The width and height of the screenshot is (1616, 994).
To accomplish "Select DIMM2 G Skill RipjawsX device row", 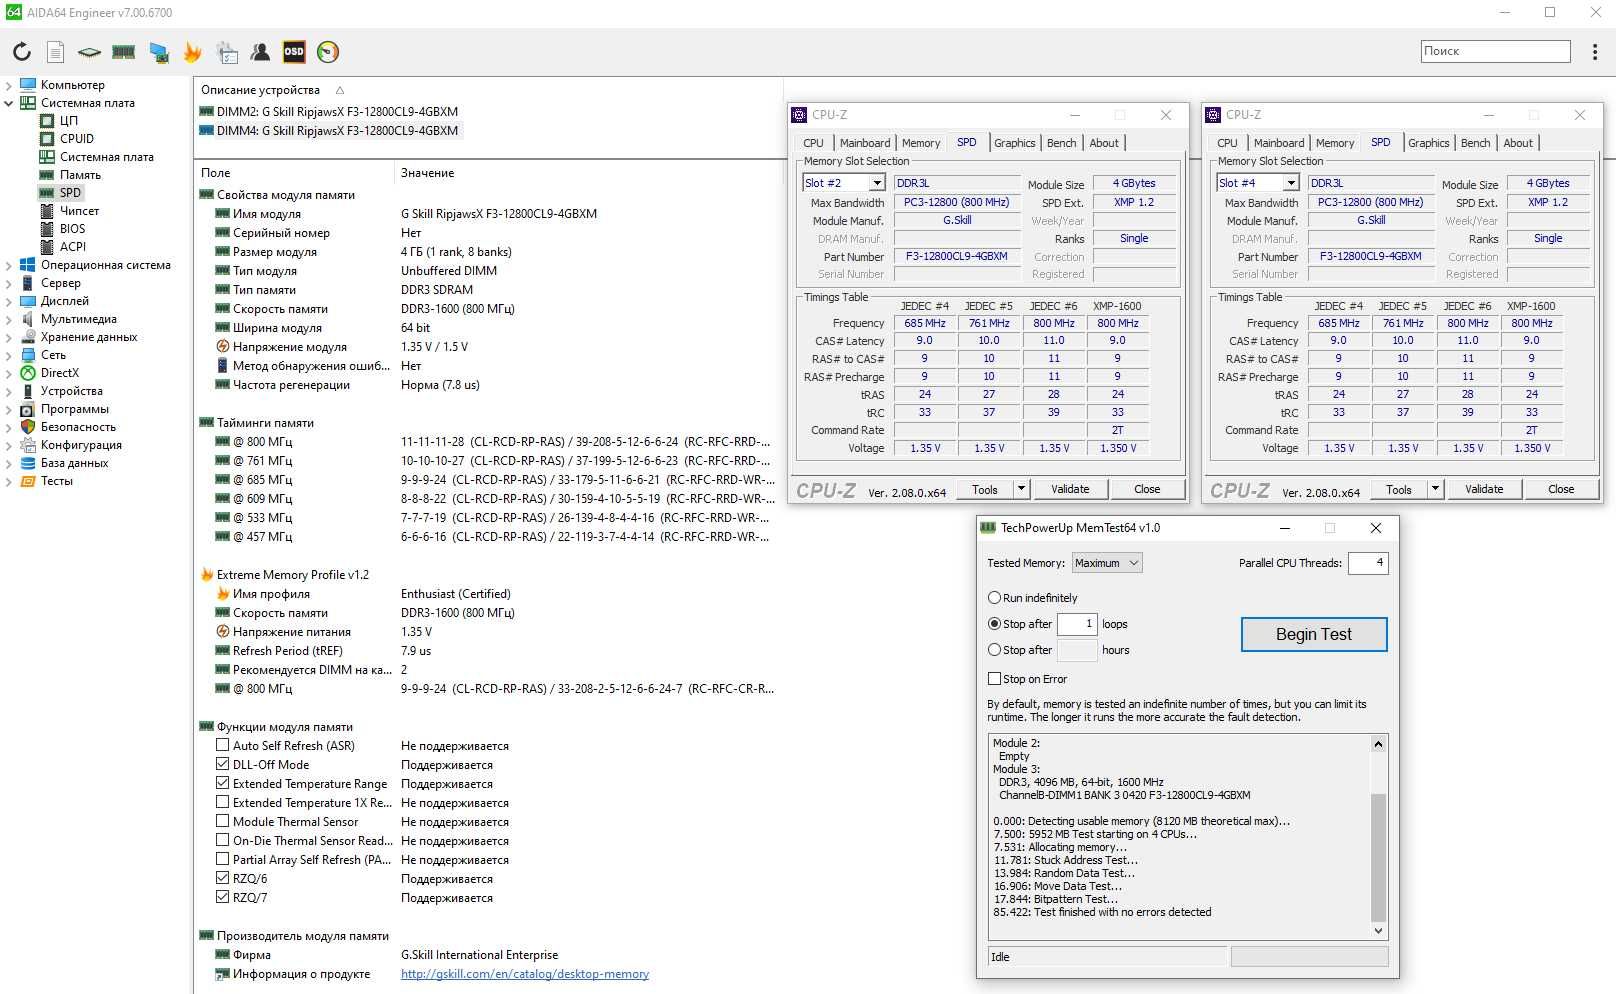I will (328, 112).
